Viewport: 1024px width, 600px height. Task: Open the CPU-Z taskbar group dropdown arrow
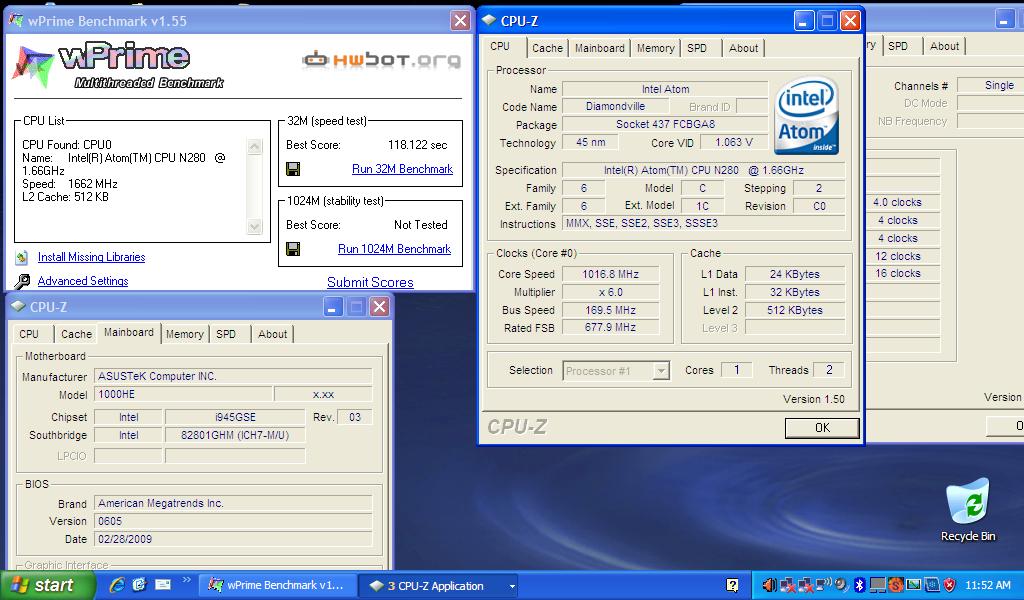point(512,586)
